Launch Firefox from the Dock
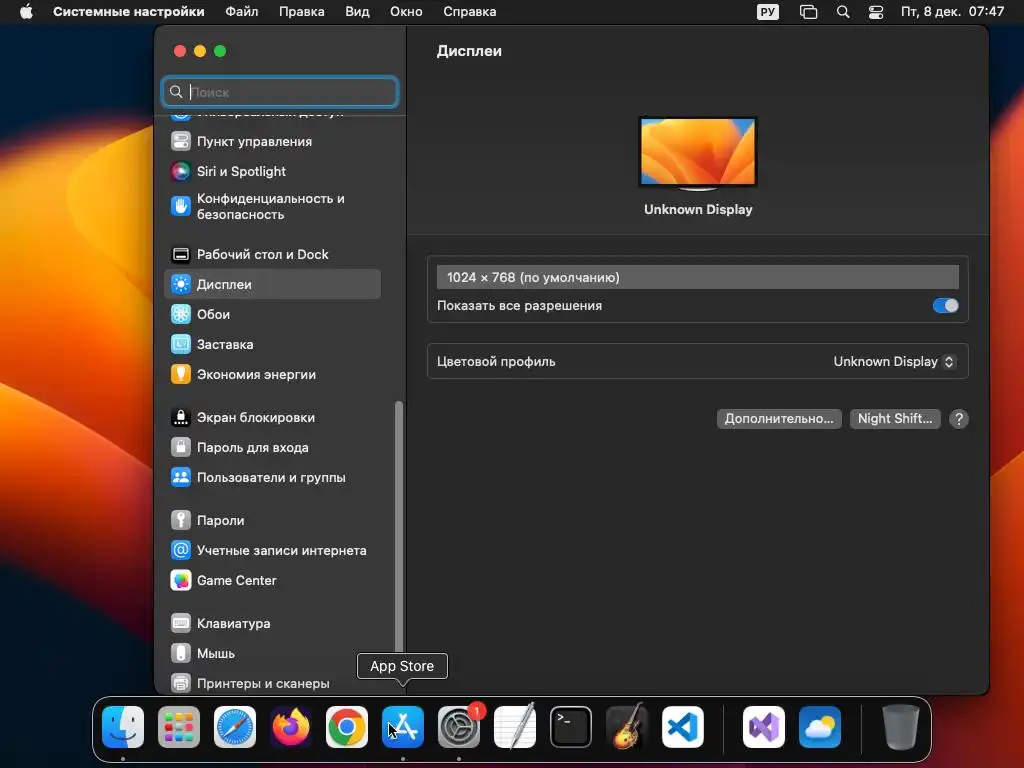 click(x=291, y=727)
